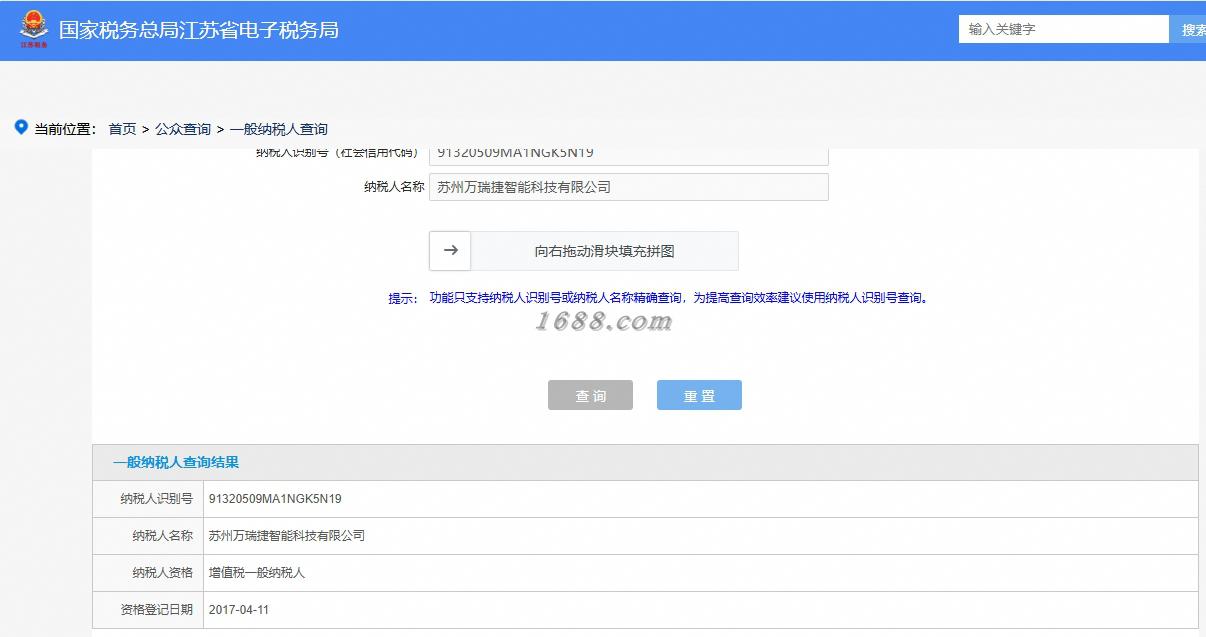Viewport: 1206px width, 637px height.
Task: Click the 当前位置 label
Action: [65, 129]
